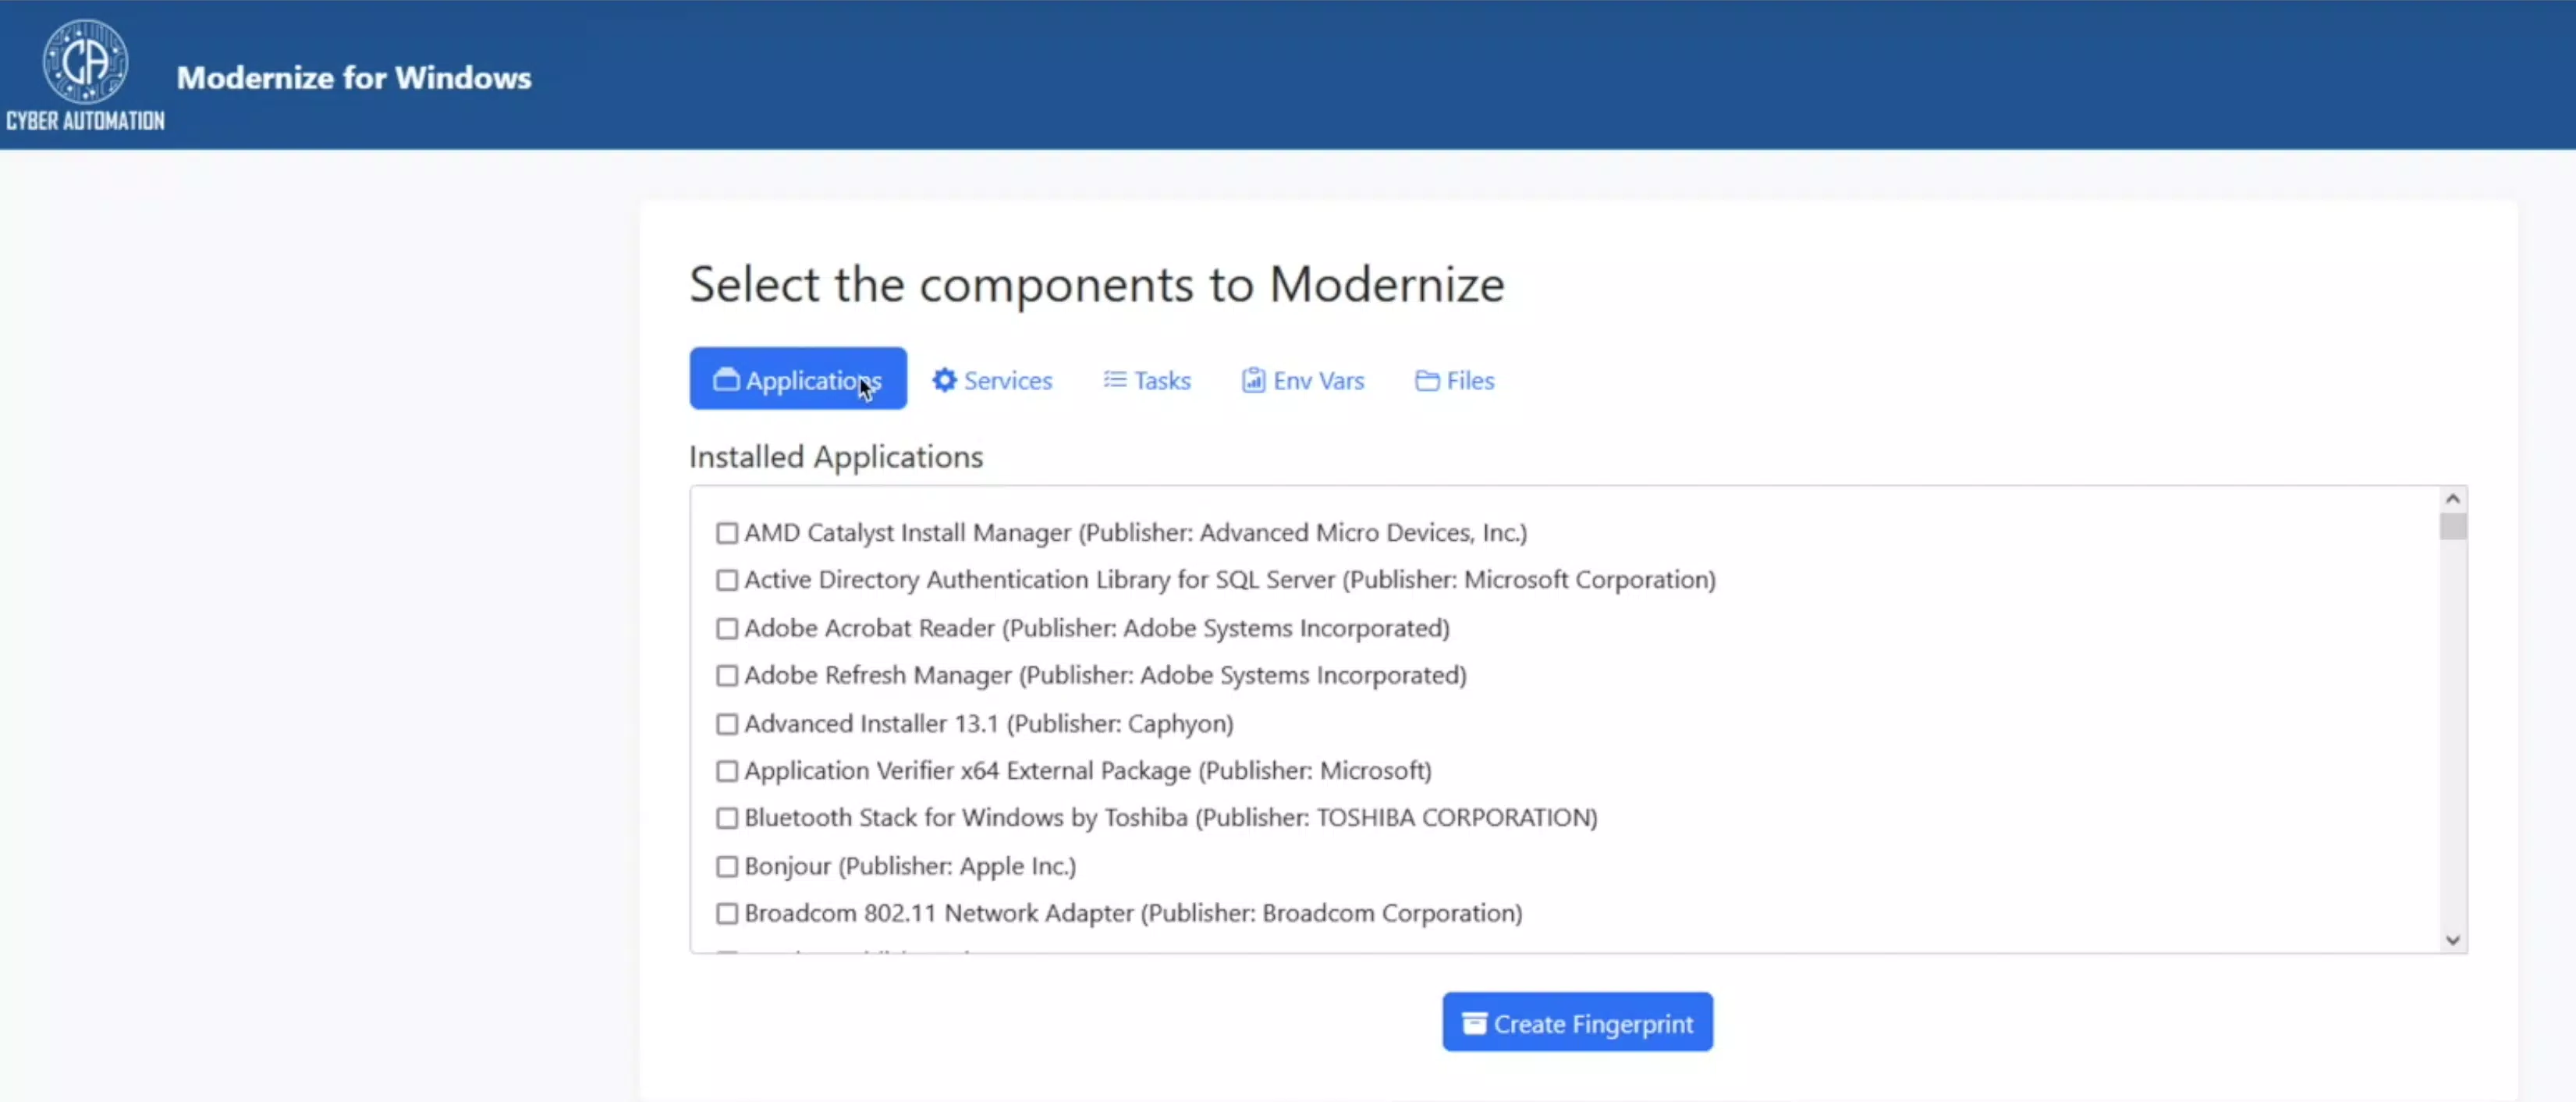Screen dimensions: 2576x1102
Task: Click the applications list scrollbar thumb
Action: point(2452,526)
